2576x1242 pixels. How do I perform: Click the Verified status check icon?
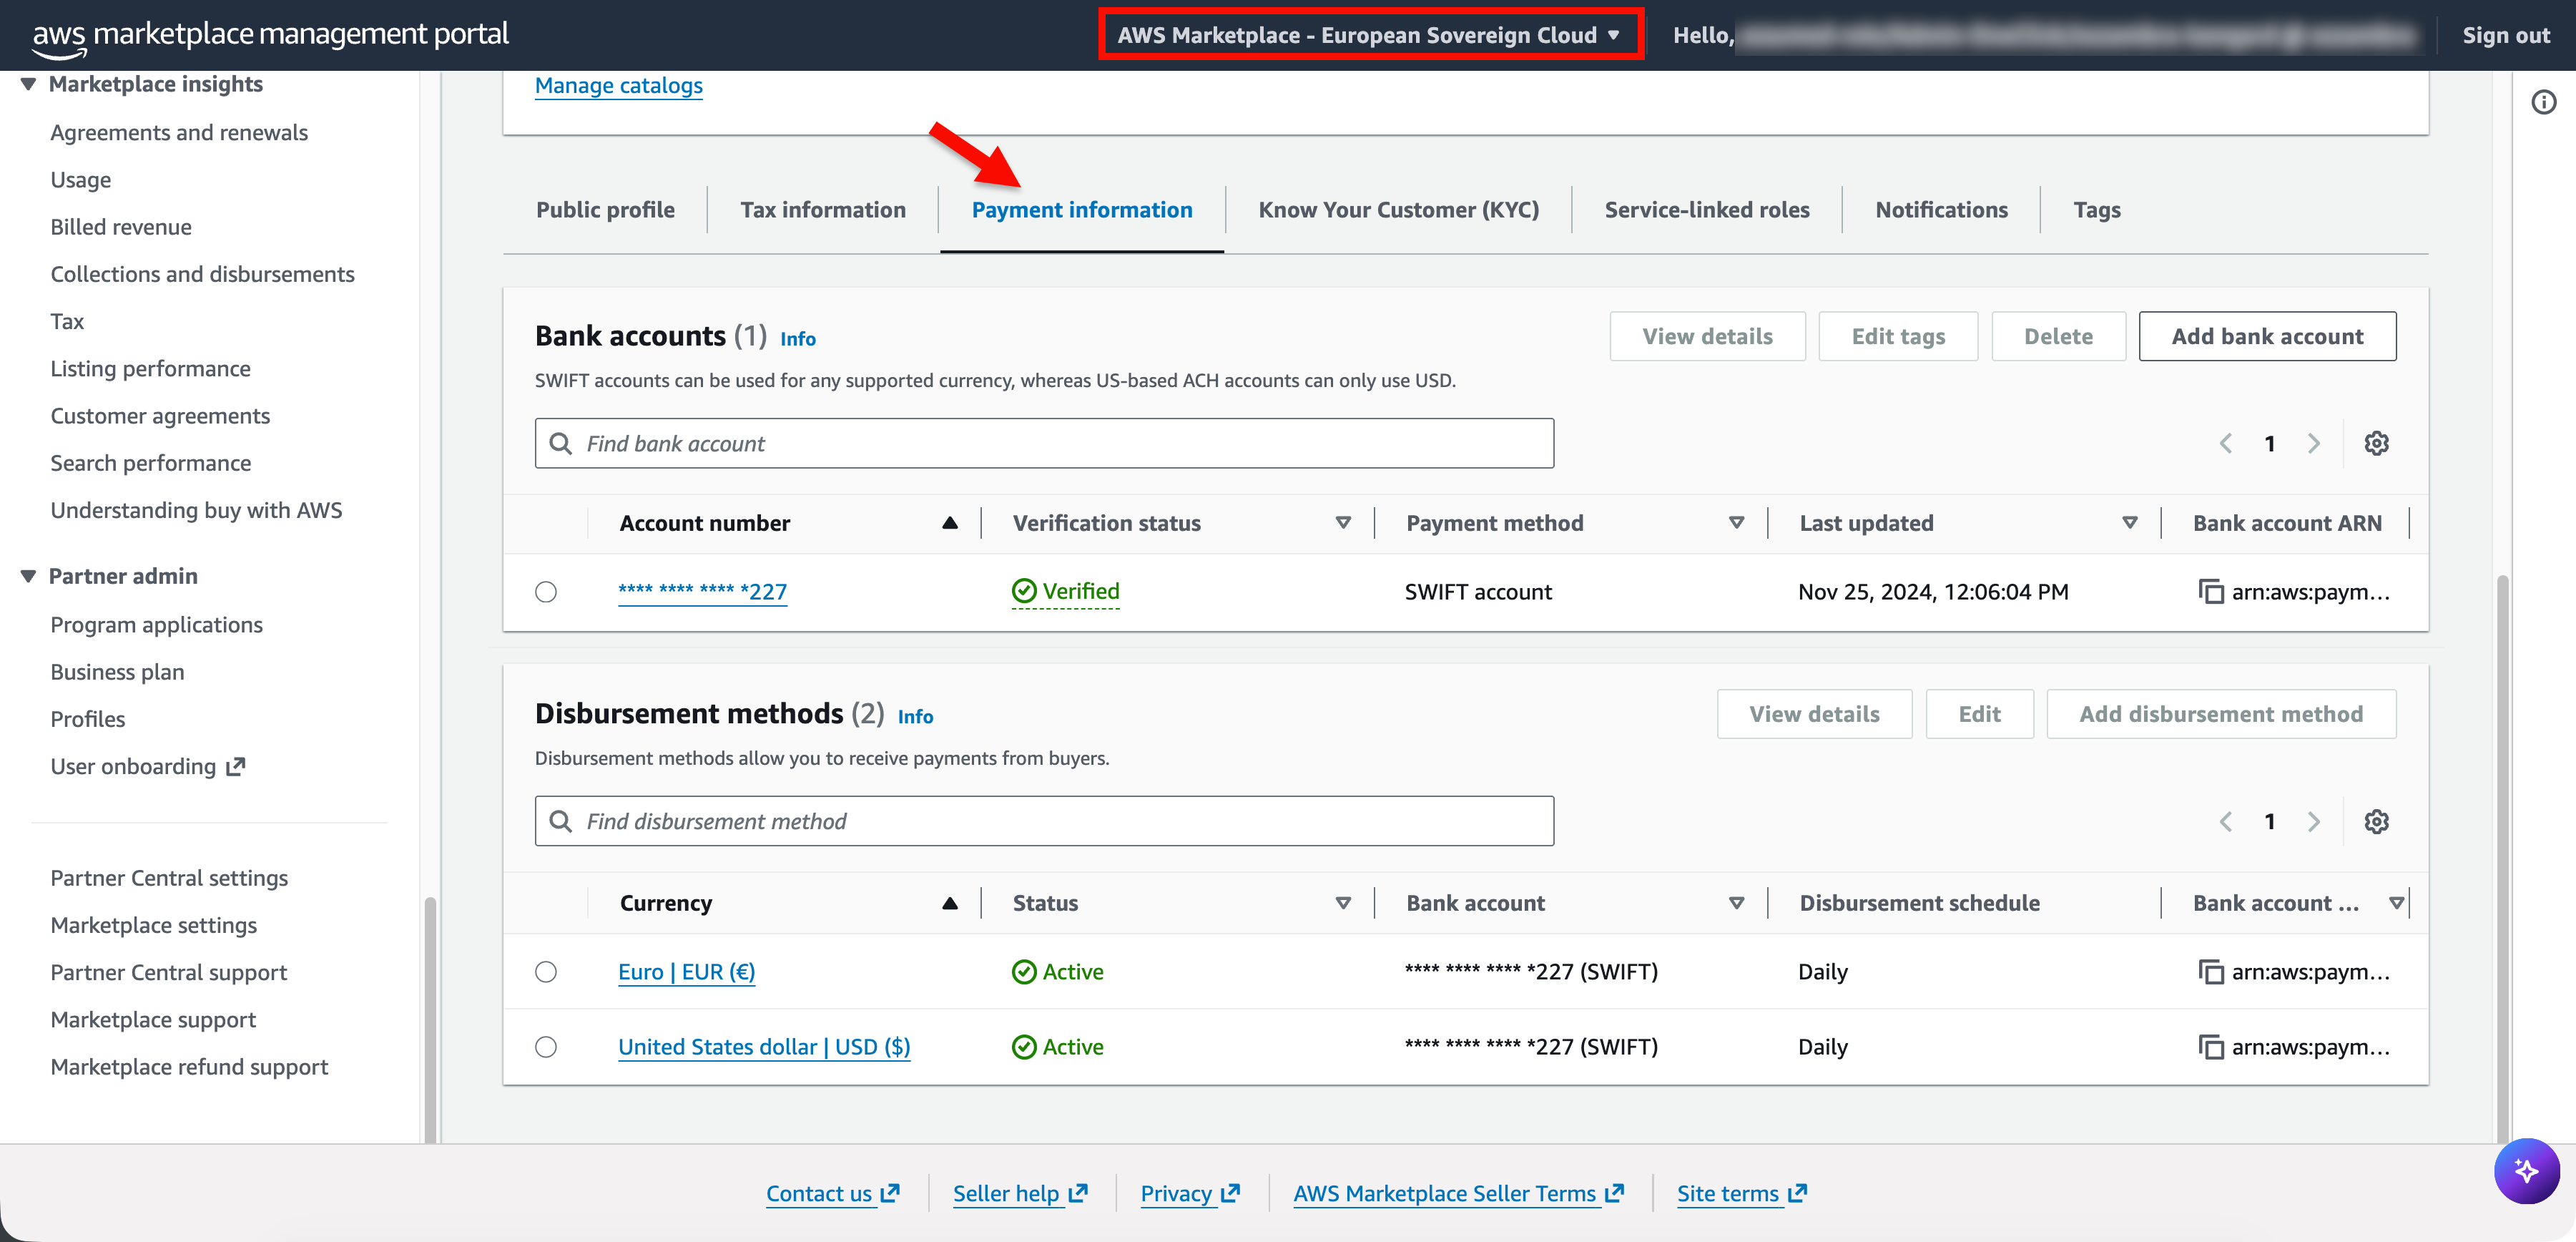pyautogui.click(x=1024, y=591)
